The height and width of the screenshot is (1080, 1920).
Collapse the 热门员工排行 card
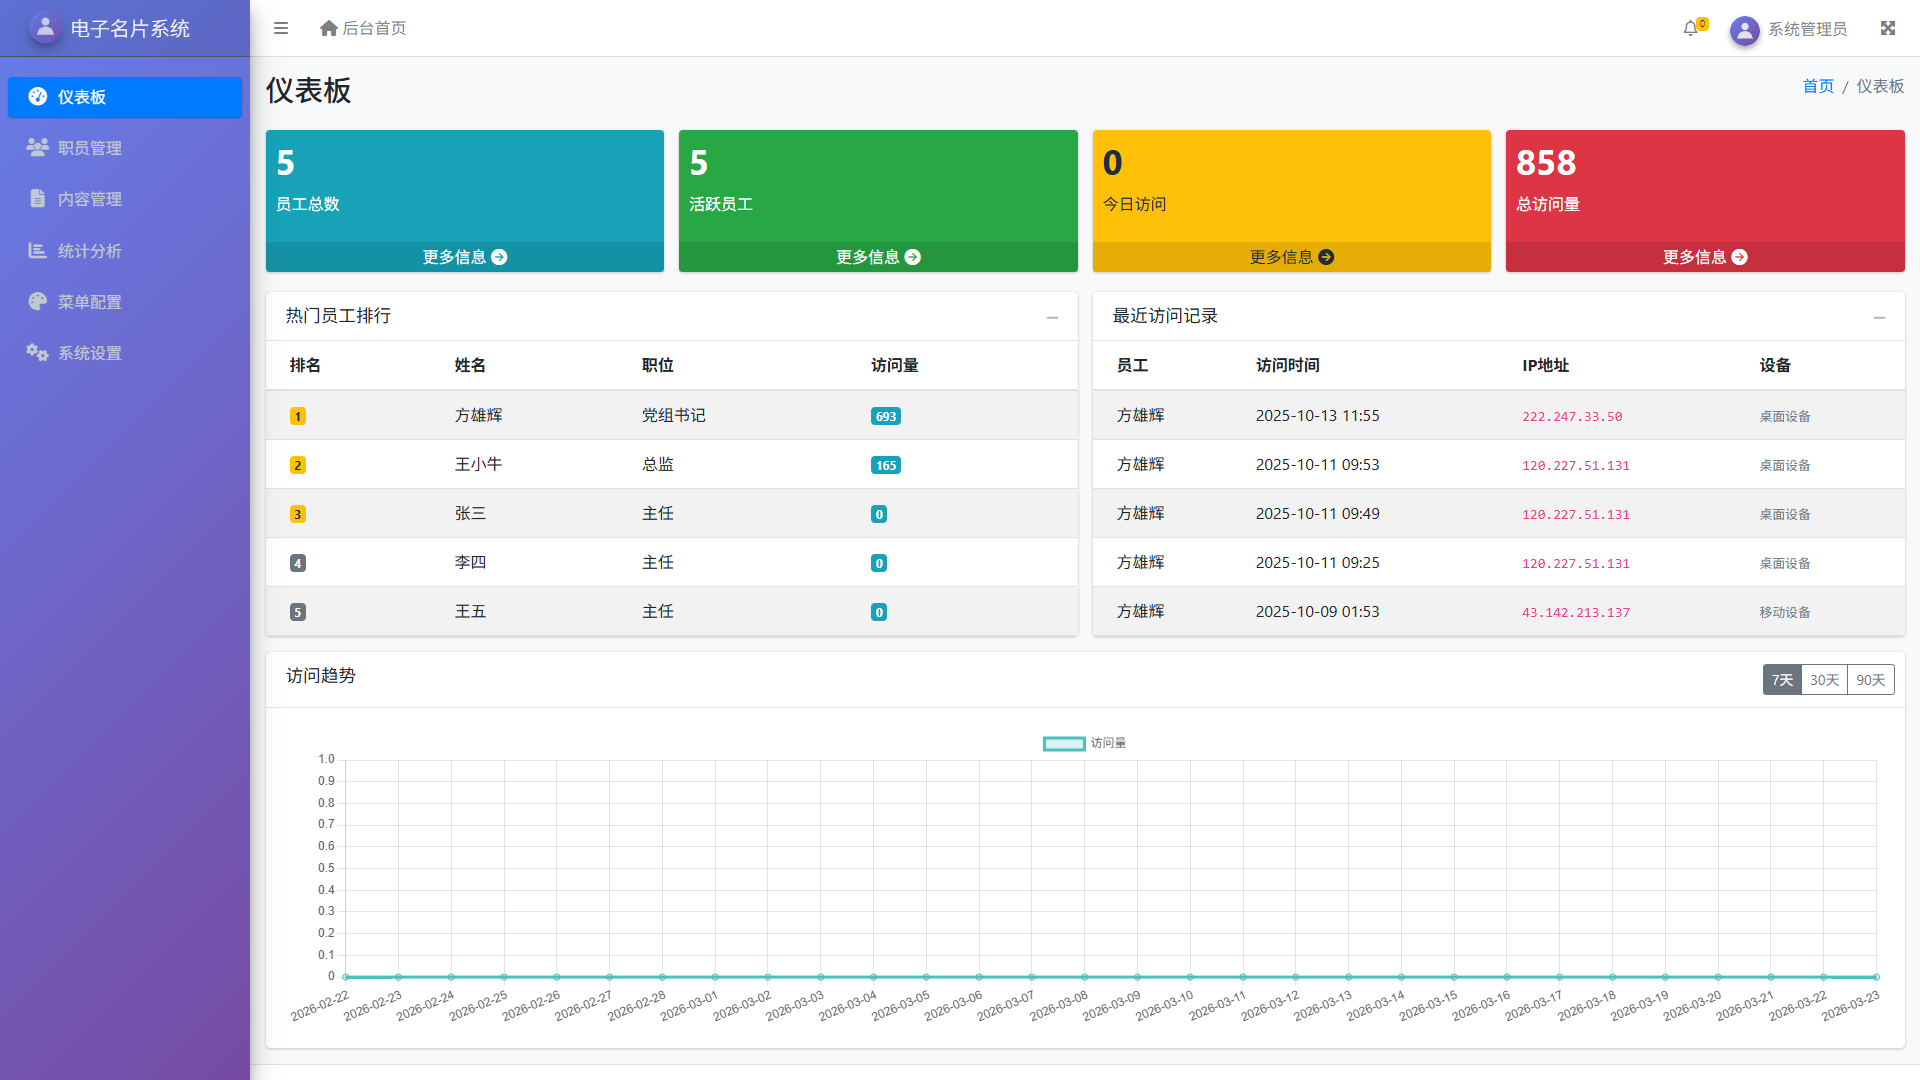[1052, 317]
